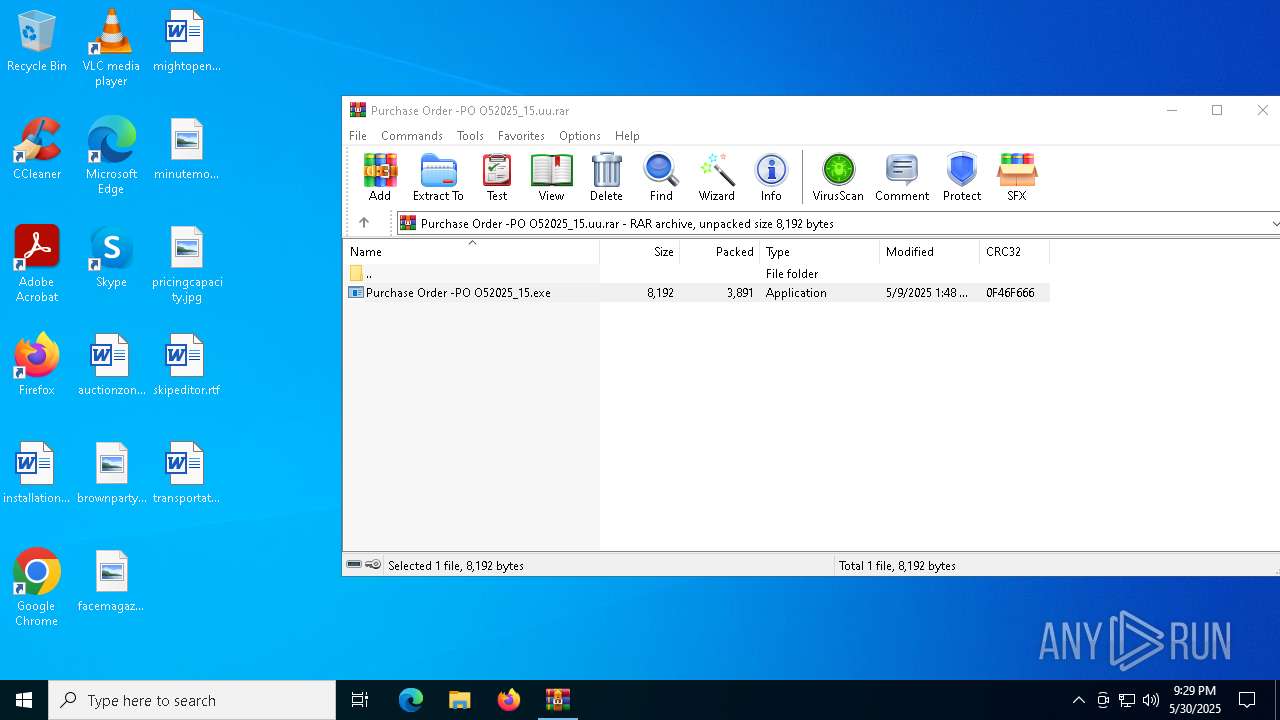Run the Test archive tool
The image size is (1280, 720).
(x=497, y=178)
